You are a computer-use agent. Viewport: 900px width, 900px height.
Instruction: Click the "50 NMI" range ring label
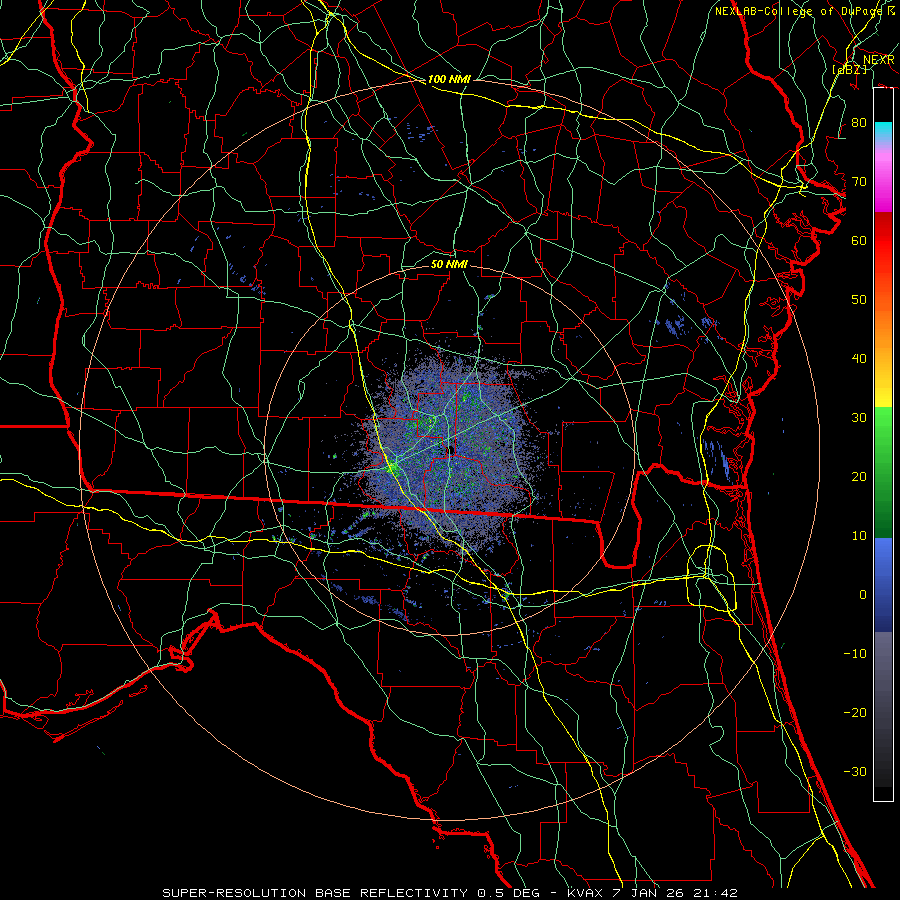[449, 264]
